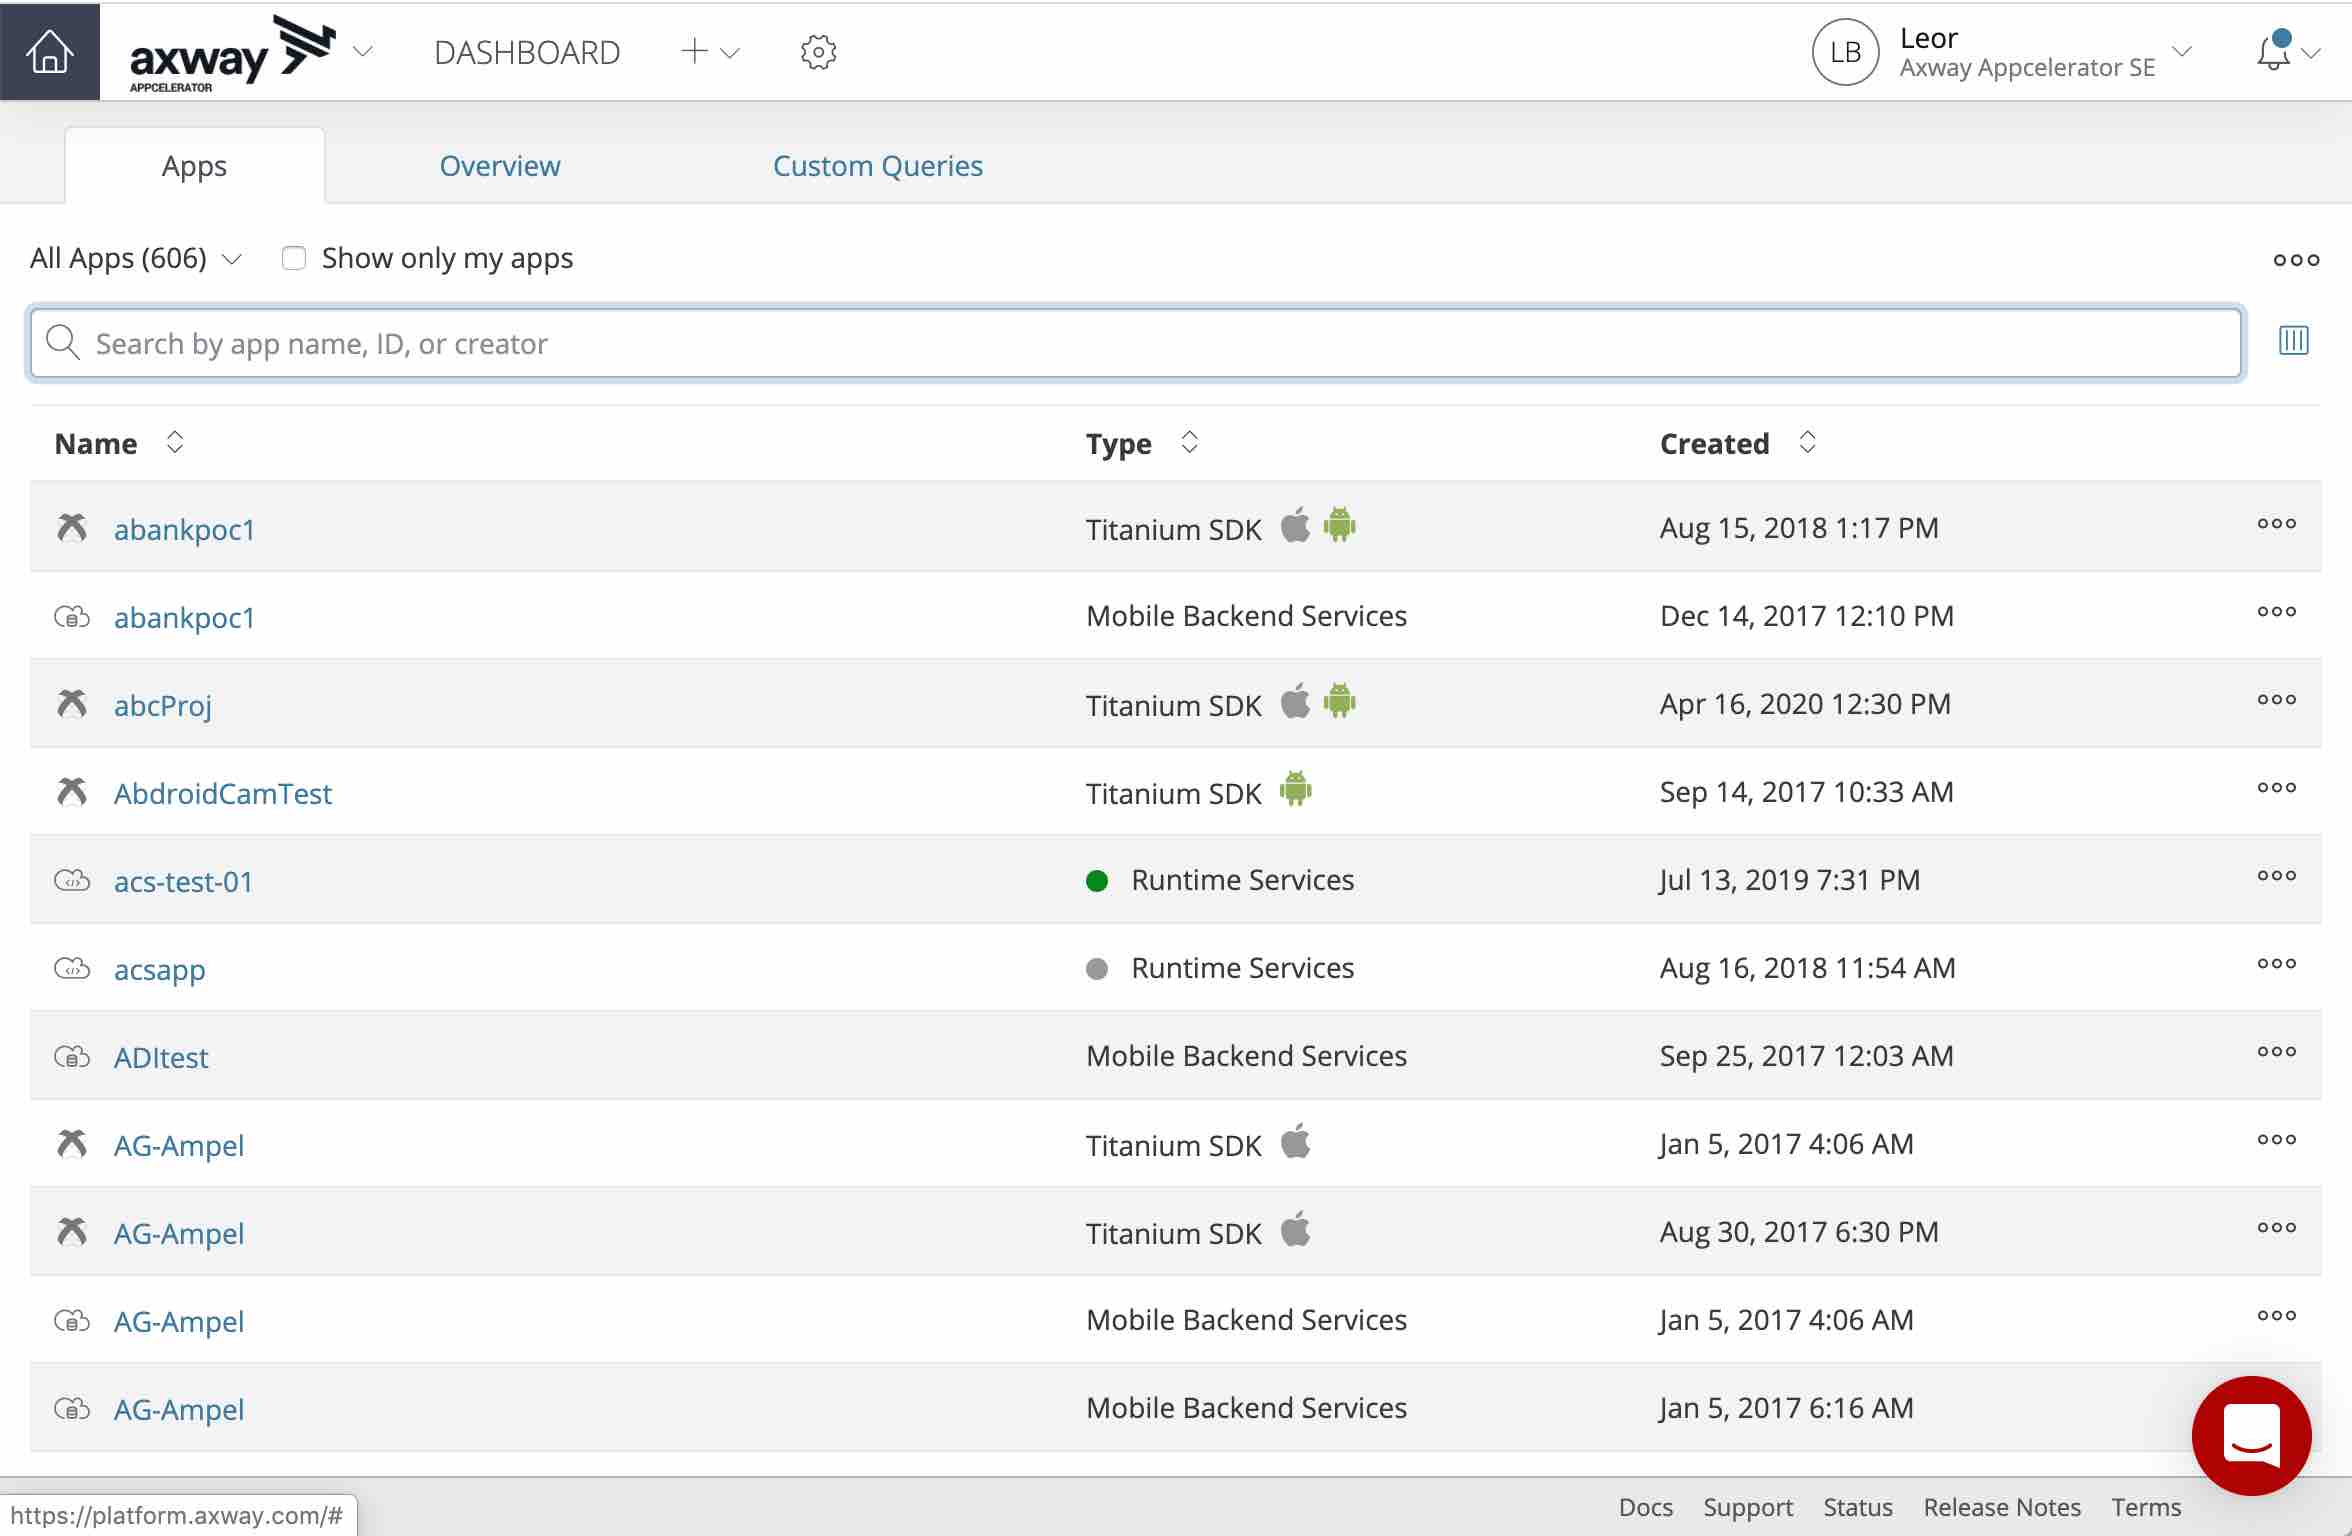
Task: Click the Apple icon in Aug 15 abankpoc1 row
Action: pyautogui.click(x=1295, y=525)
